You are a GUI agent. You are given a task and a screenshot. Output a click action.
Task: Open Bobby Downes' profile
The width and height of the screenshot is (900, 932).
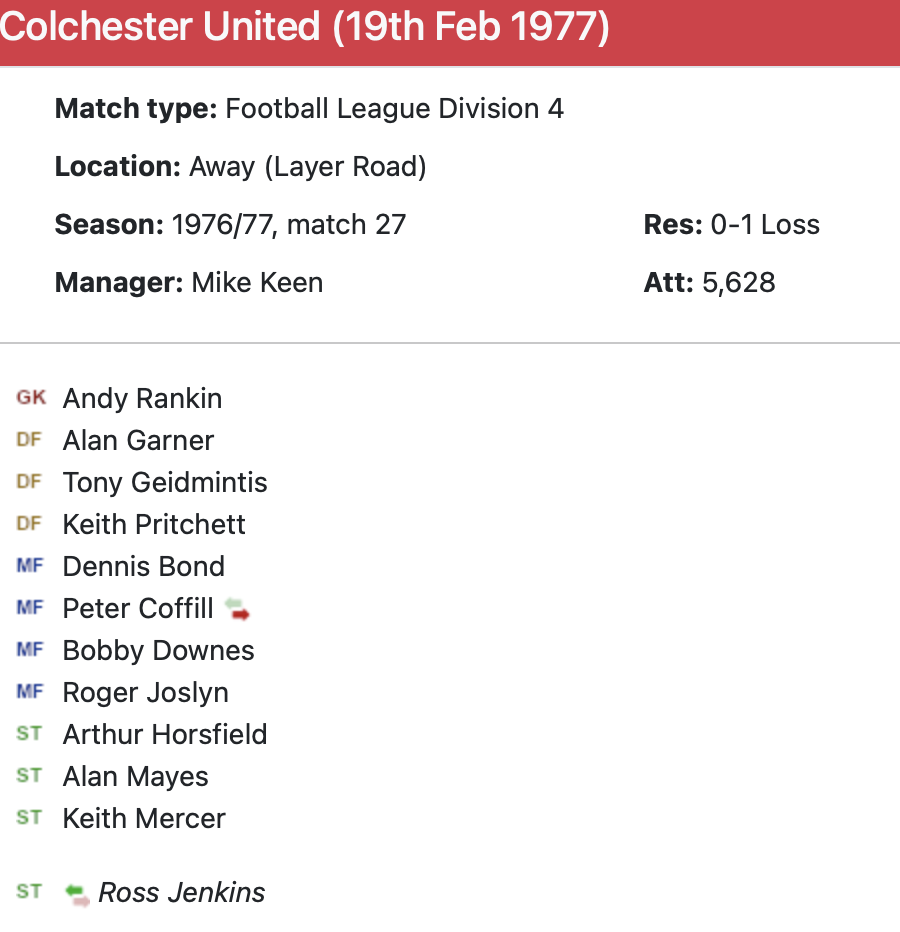click(x=158, y=650)
